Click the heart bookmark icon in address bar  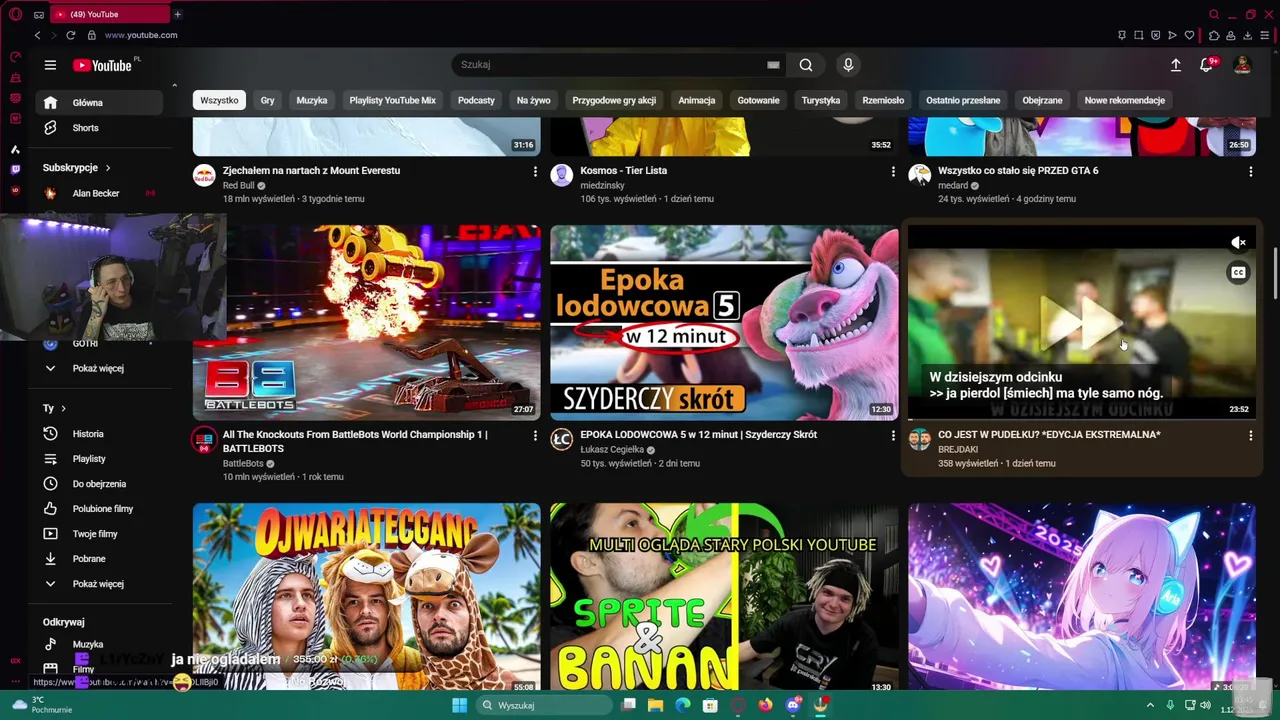[x=1189, y=35]
